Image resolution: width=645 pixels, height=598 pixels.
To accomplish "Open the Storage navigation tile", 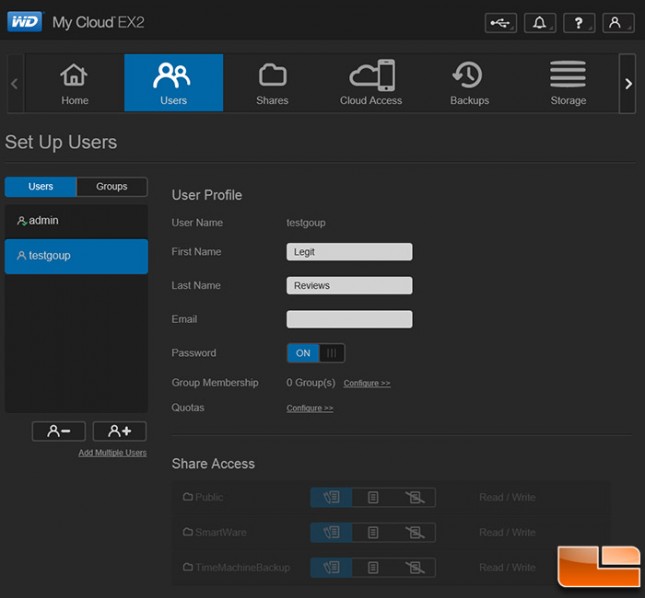I will pos(568,83).
